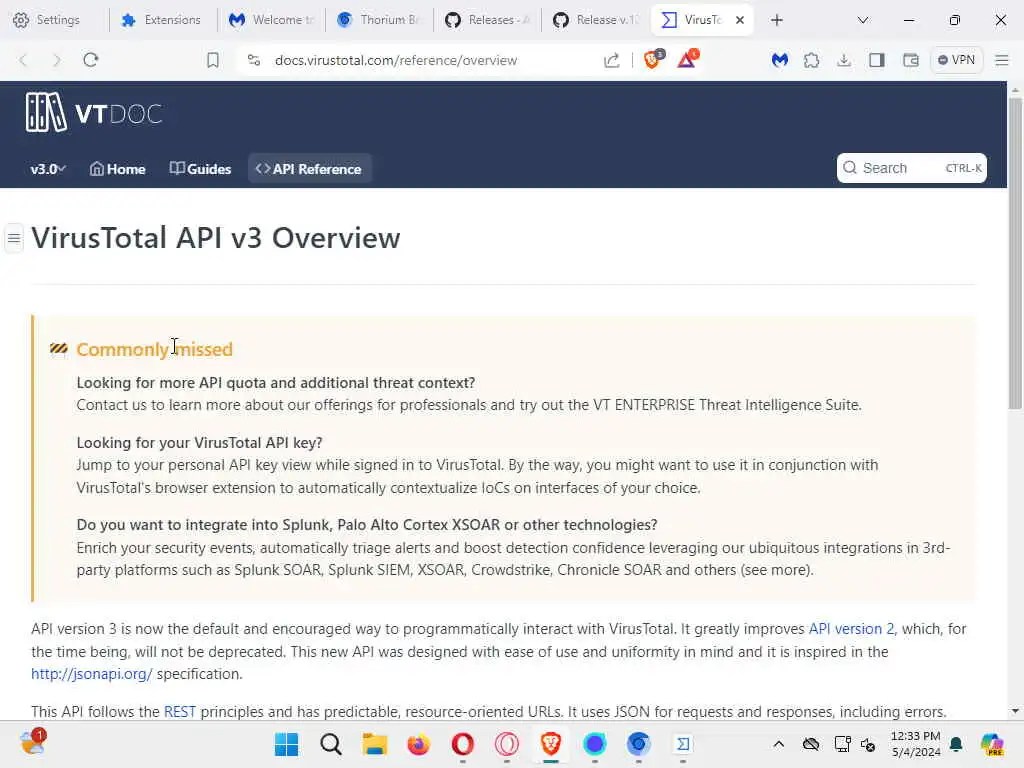The height and width of the screenshot is (768, 1024).
Task: Open the Brave Wallet icon
Action: pyautogui.click(x=910, y=60)
